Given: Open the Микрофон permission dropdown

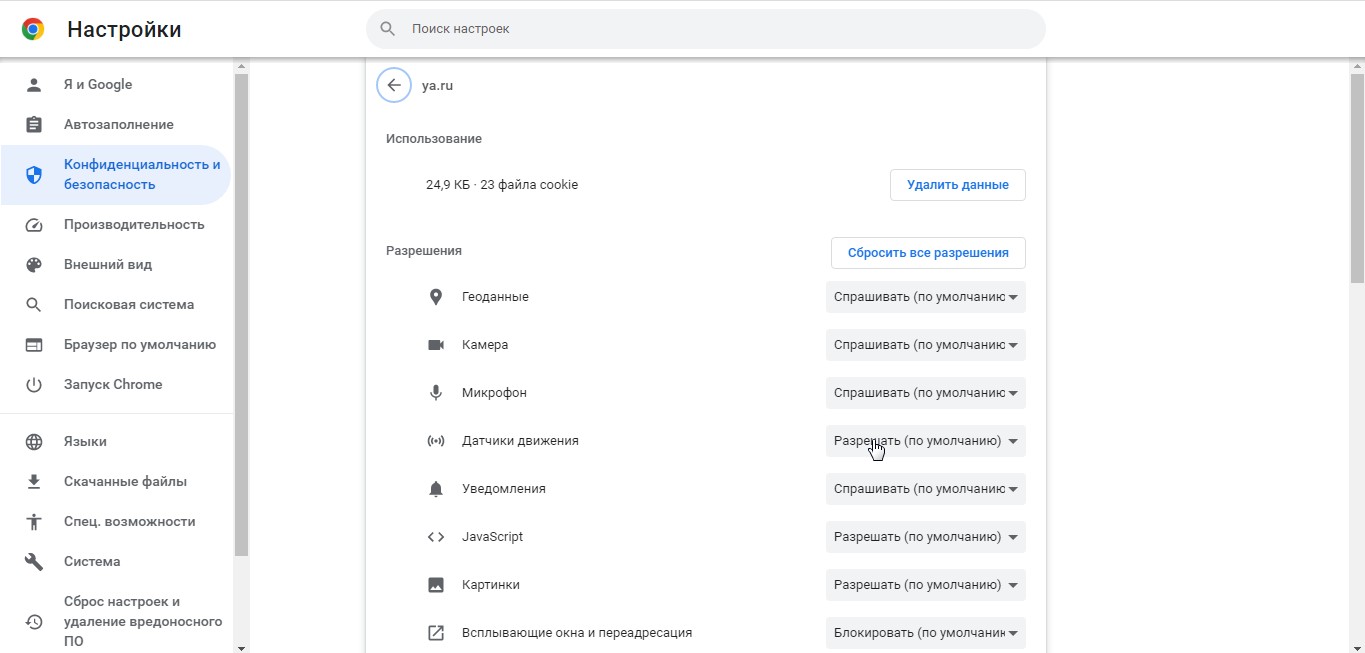Looking at the screenshot, I should click(x=924, y=392).
